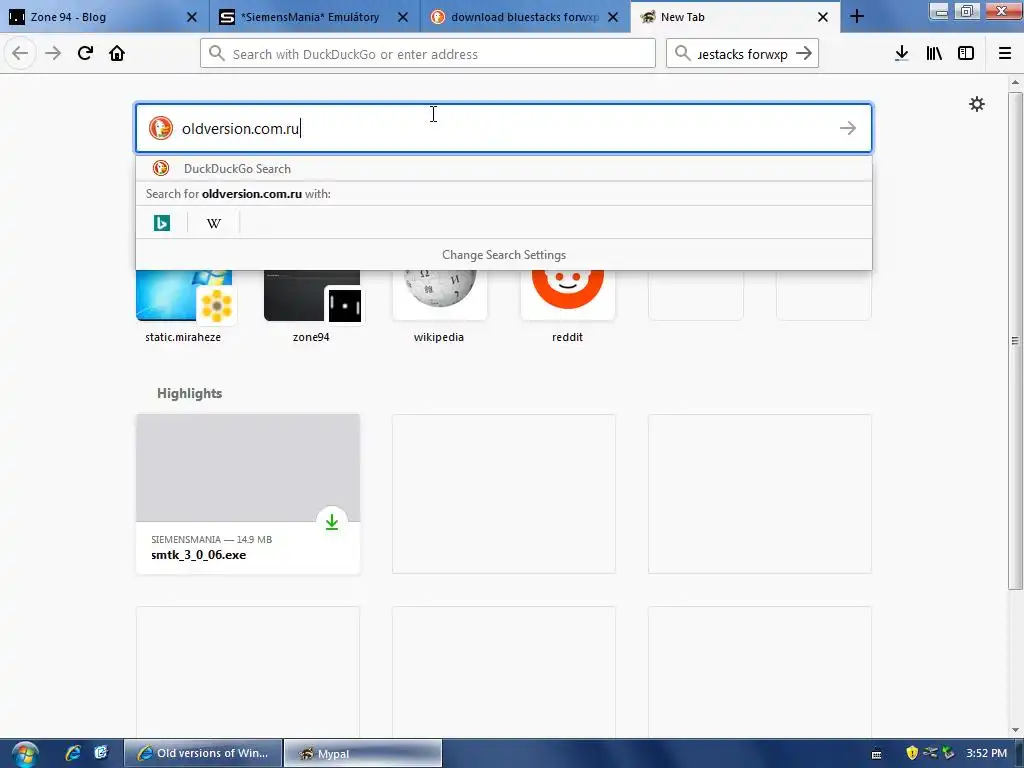Open the hamburger application menu
1024x768 pixels.
pyautogui.click(x=1005, y=53)
